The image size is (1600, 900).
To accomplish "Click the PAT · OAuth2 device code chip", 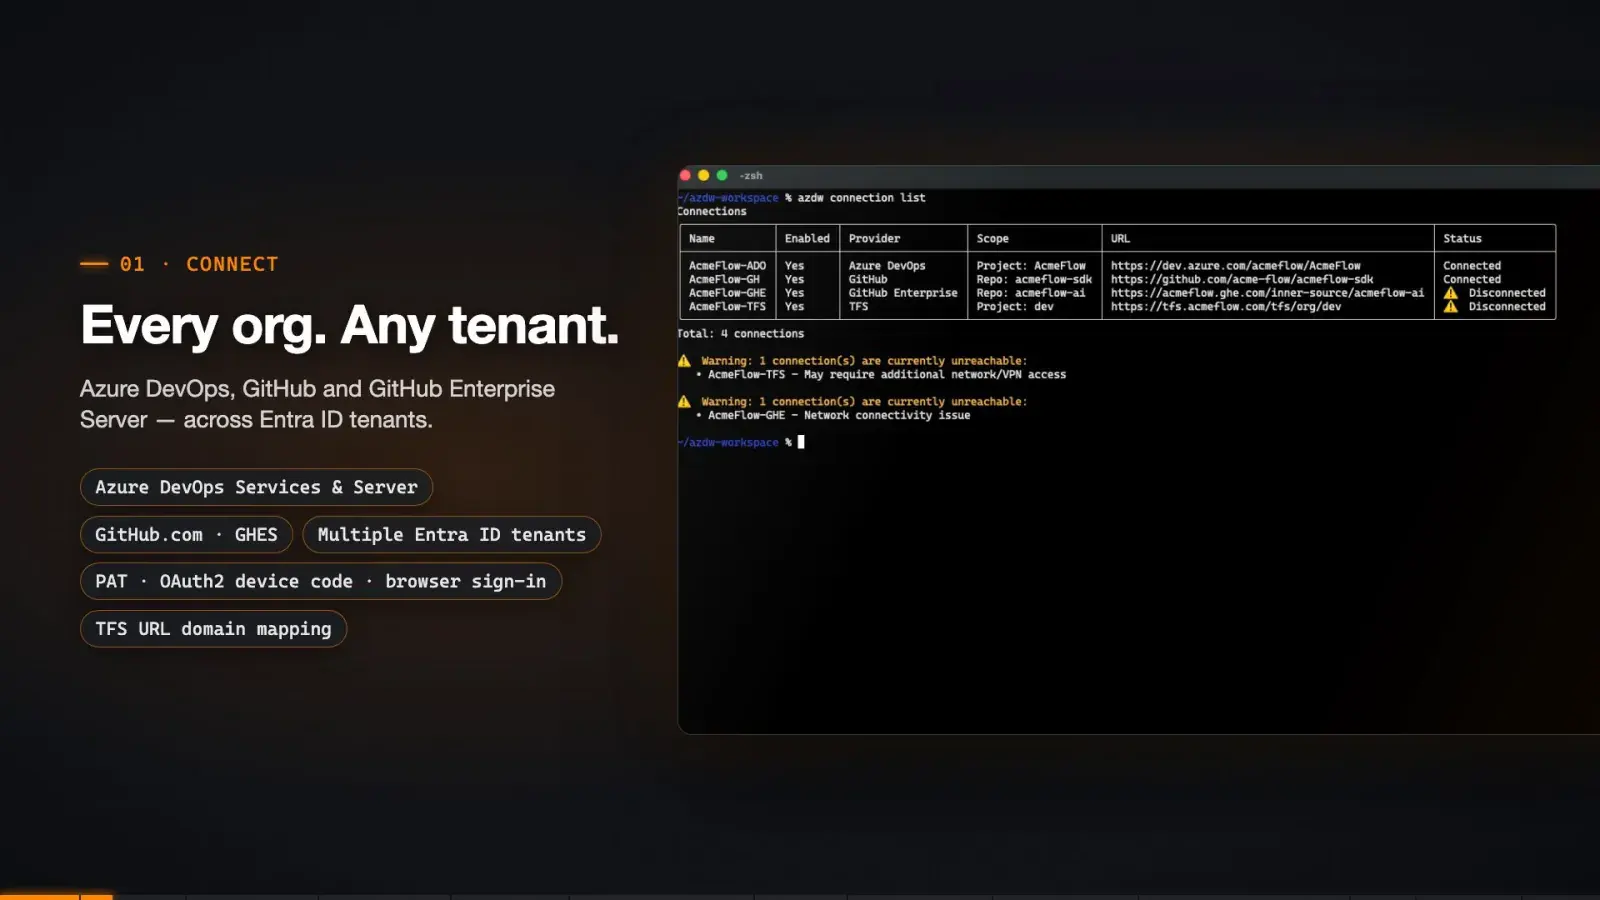I will tap(321, 582).
